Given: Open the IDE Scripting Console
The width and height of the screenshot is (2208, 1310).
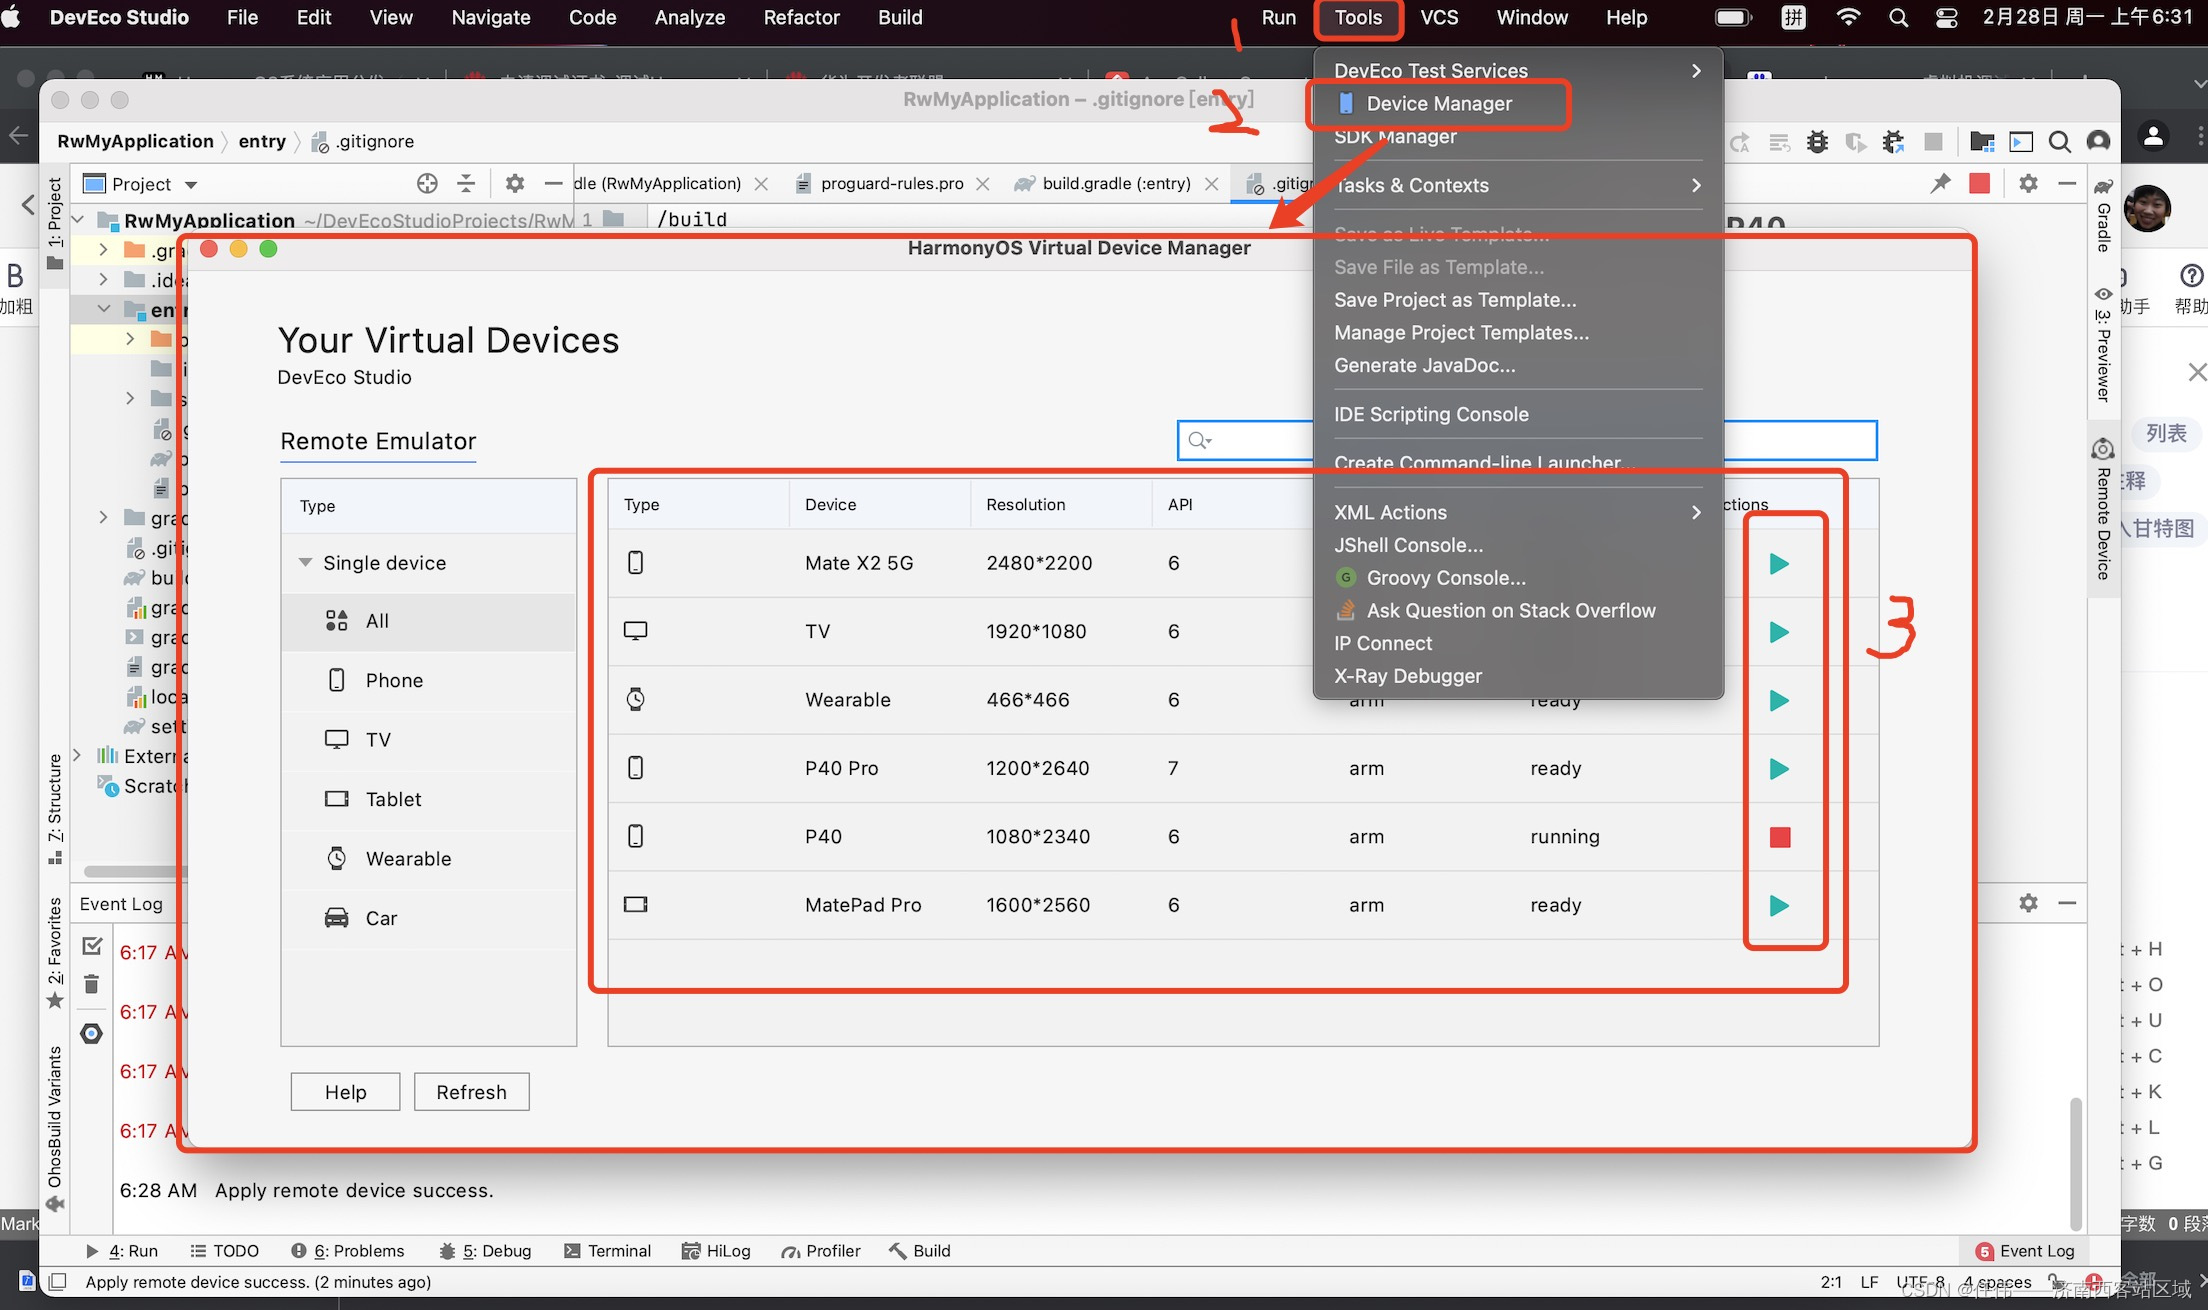Looking at the screenshot, I should click(x=1431, y=415).
